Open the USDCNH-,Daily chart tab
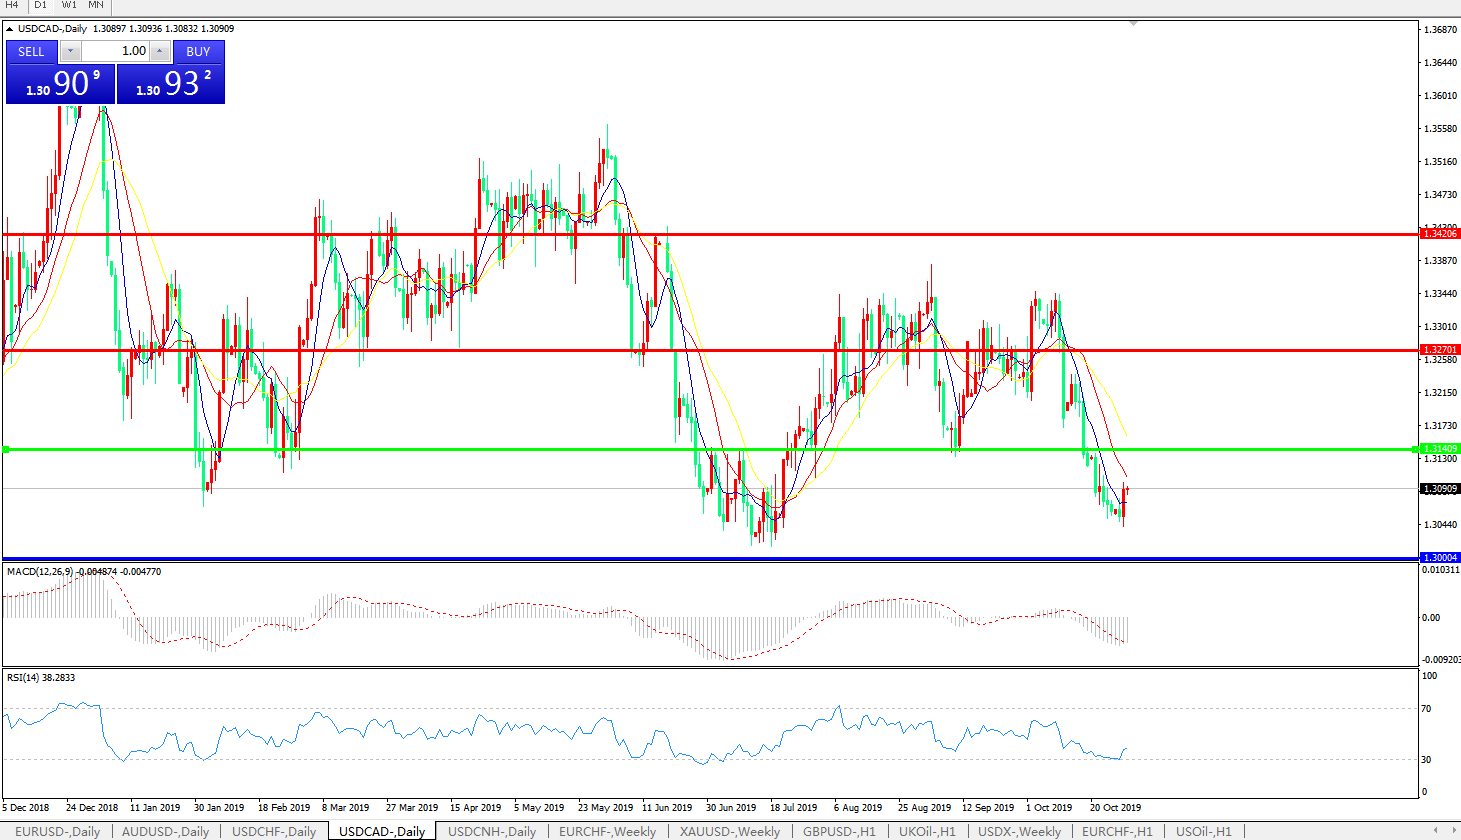Viewport: 1461px width, 840px height. (491, 831)
